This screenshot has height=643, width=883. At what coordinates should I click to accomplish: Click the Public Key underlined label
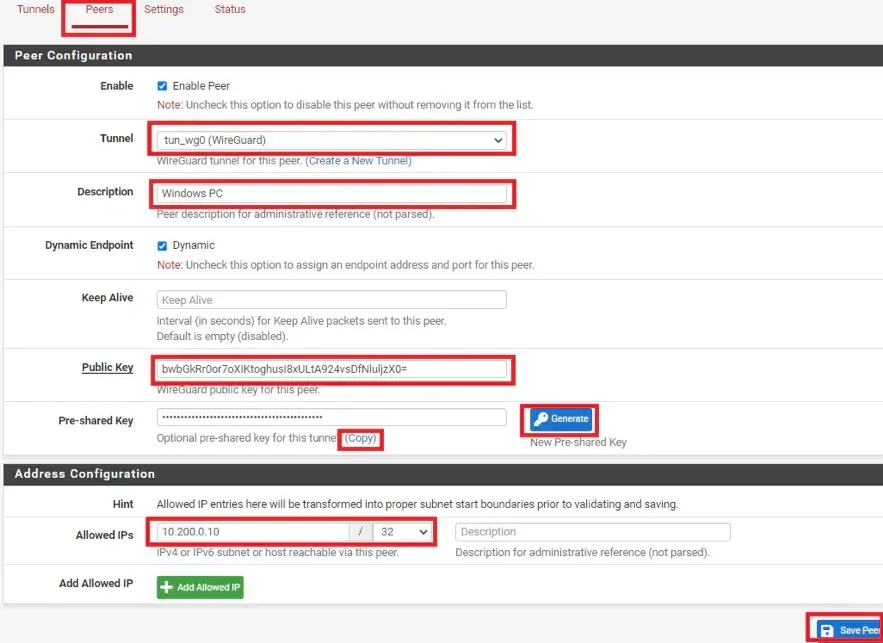coord(108,367)
